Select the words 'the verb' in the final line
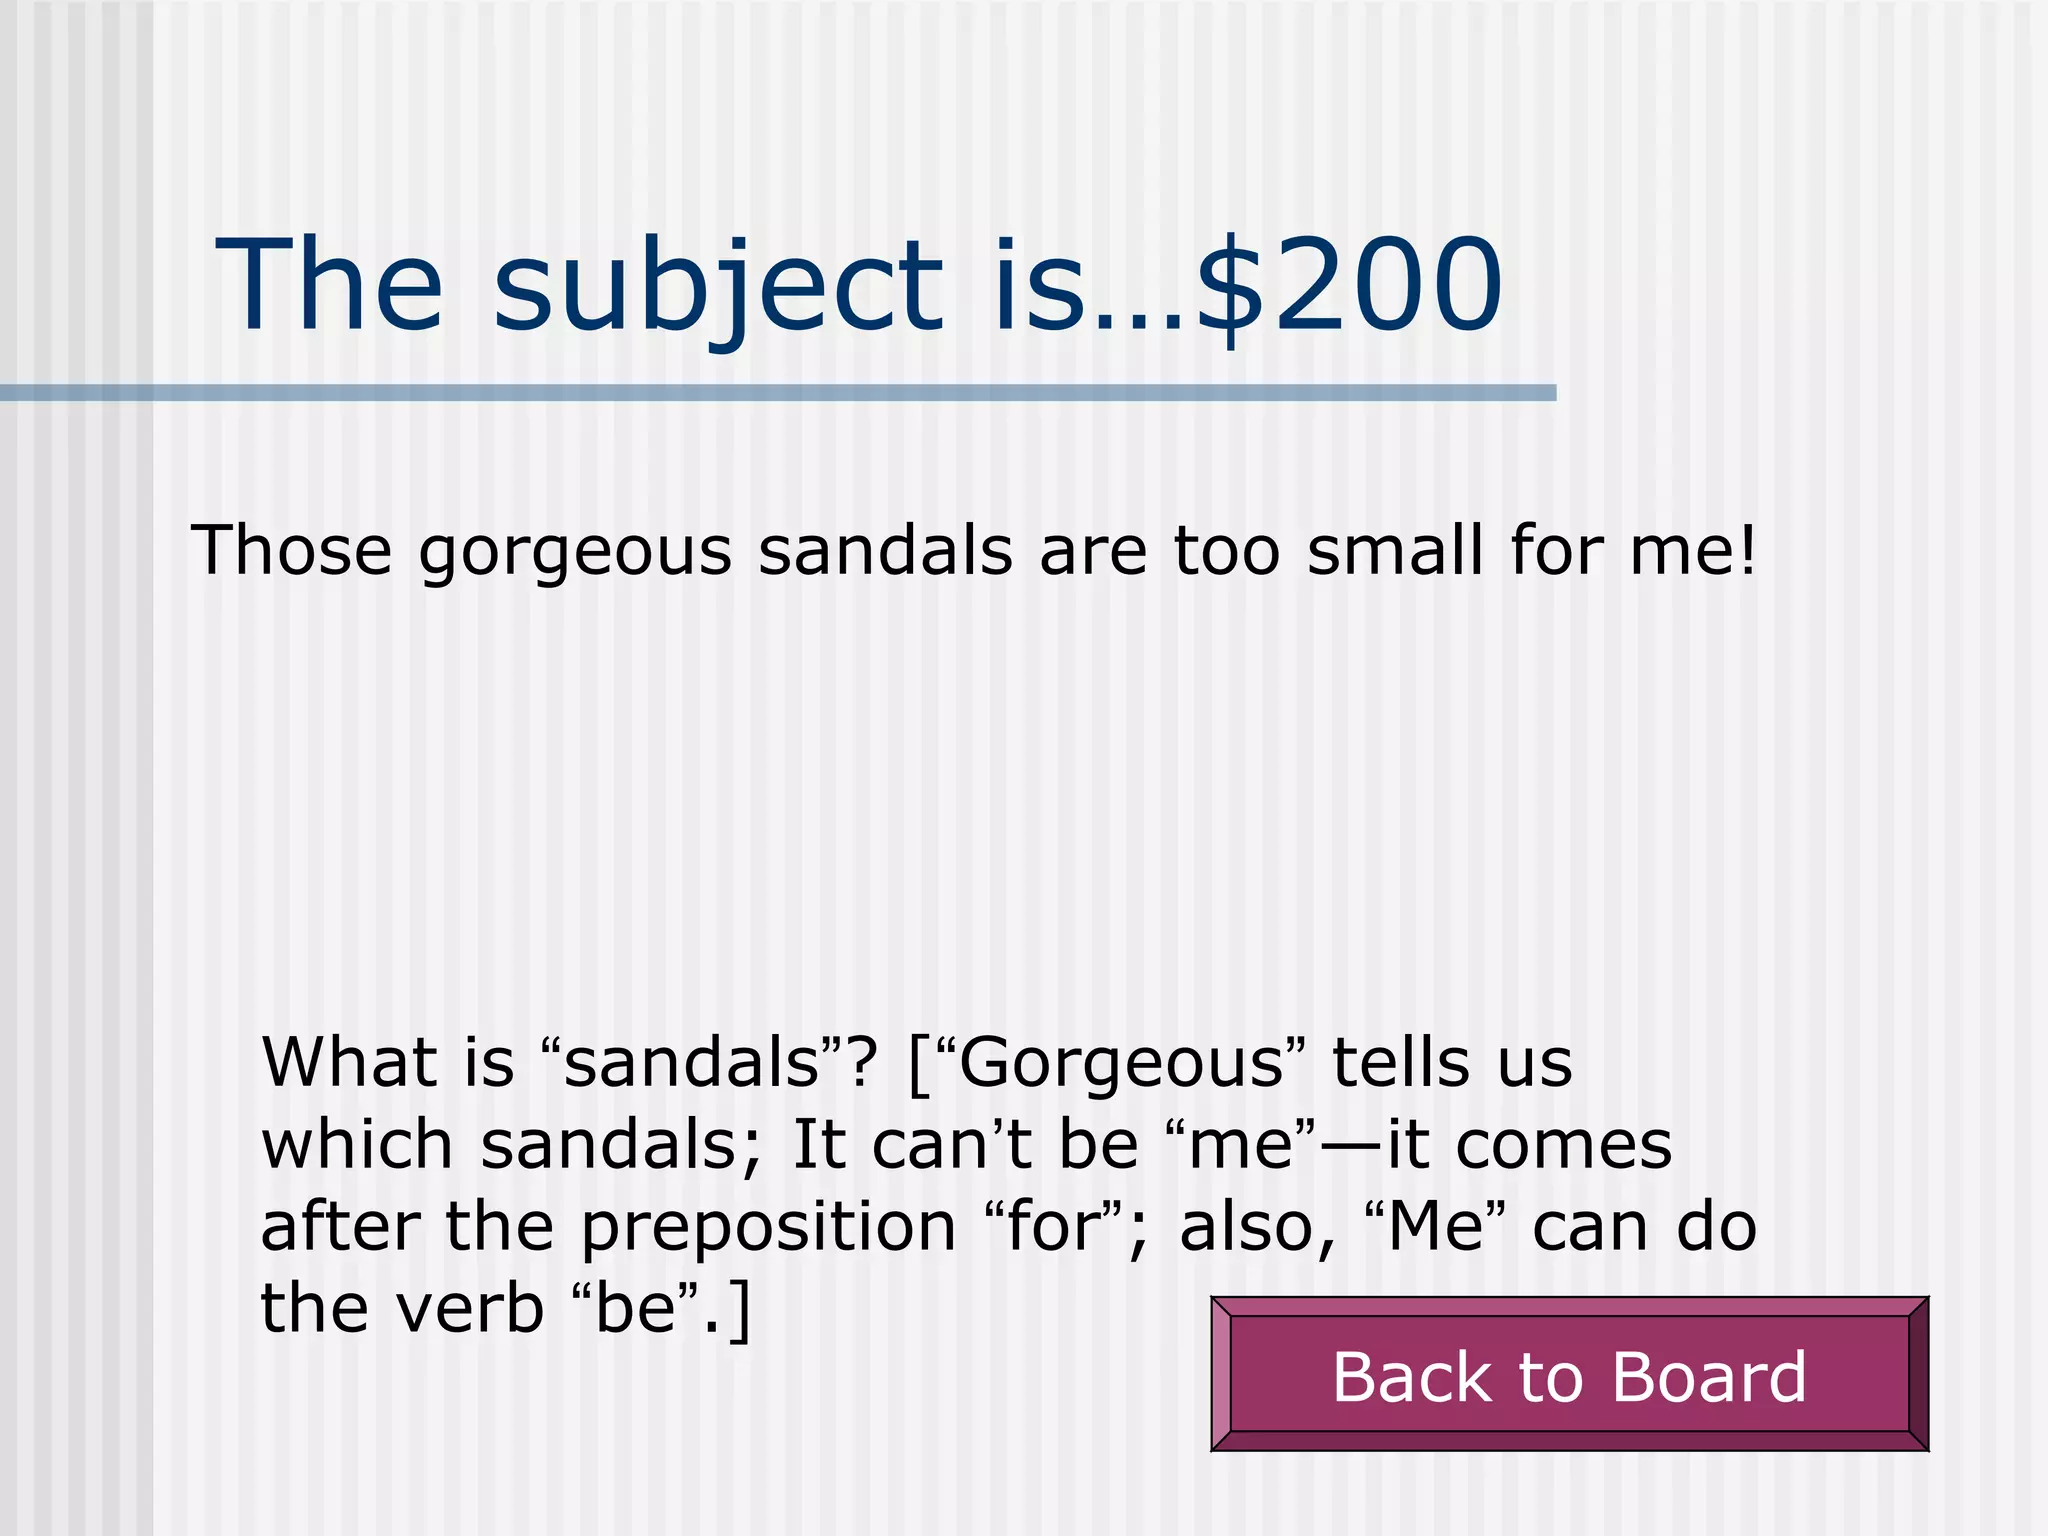The width and height of the screenshot is (2048, 1536). coord(402,1308)
